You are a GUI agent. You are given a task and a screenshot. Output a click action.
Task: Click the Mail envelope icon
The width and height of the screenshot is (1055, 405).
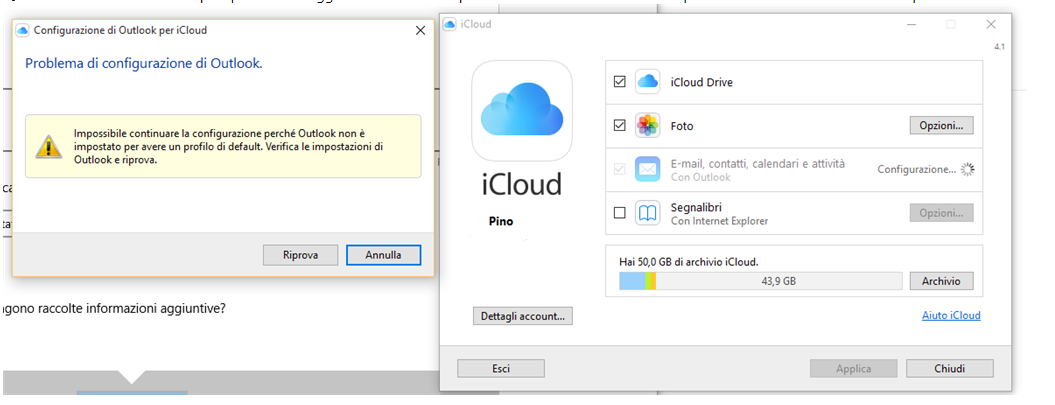(647, 170)
